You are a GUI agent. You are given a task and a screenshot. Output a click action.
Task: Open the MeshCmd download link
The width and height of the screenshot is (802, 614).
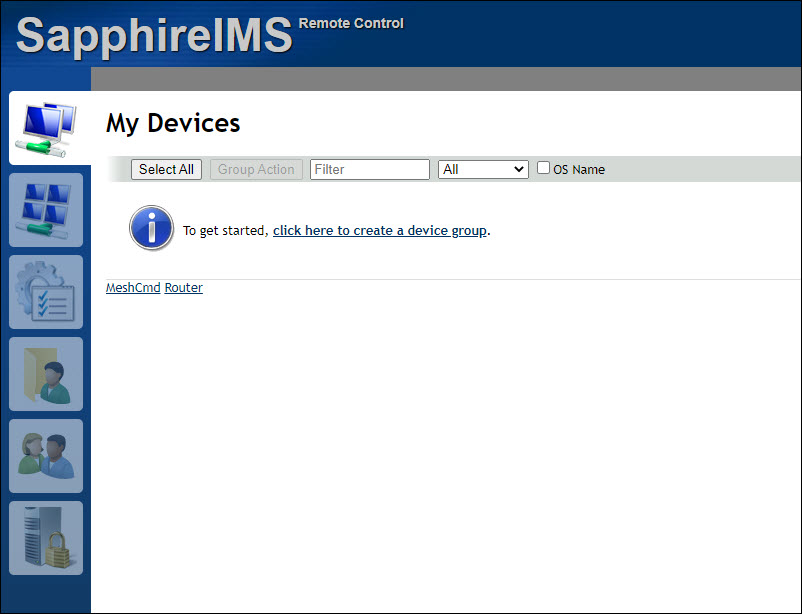[x=132, y=287]
